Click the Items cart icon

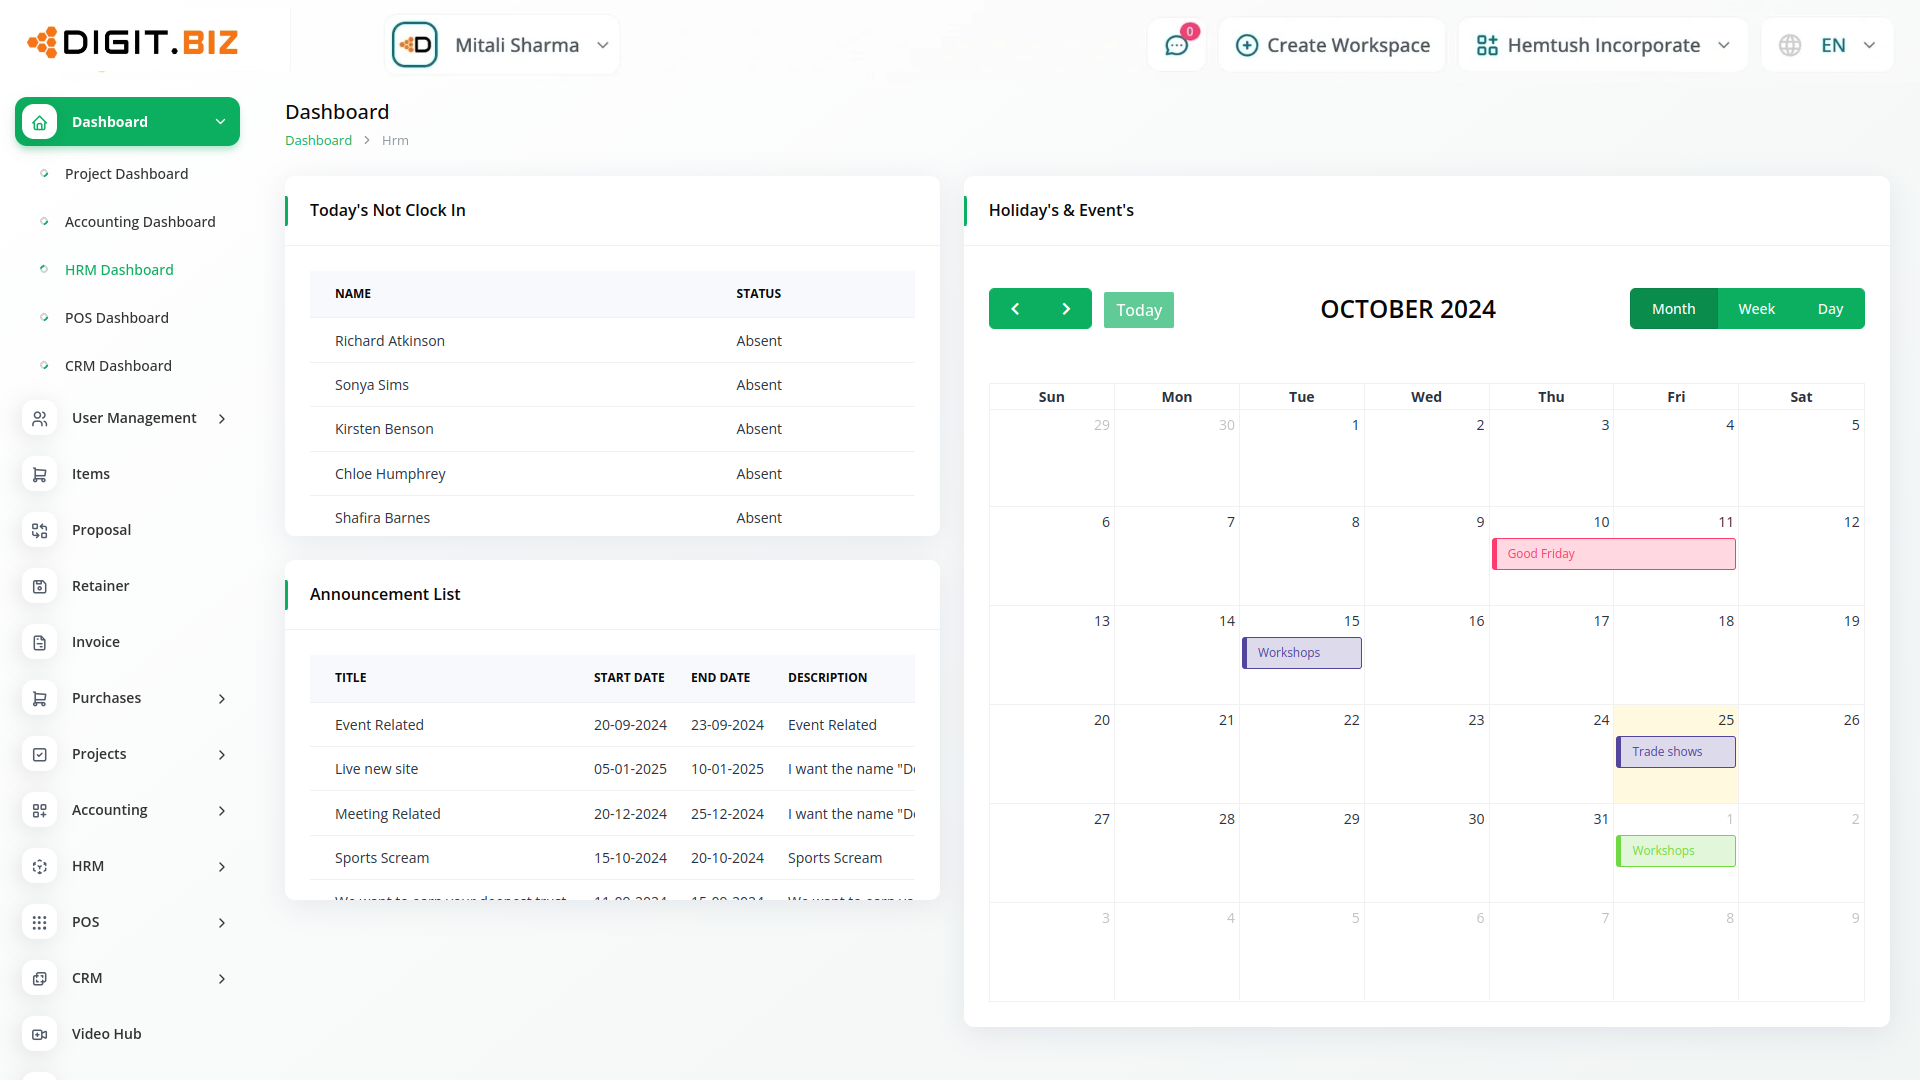click(40, 474)
